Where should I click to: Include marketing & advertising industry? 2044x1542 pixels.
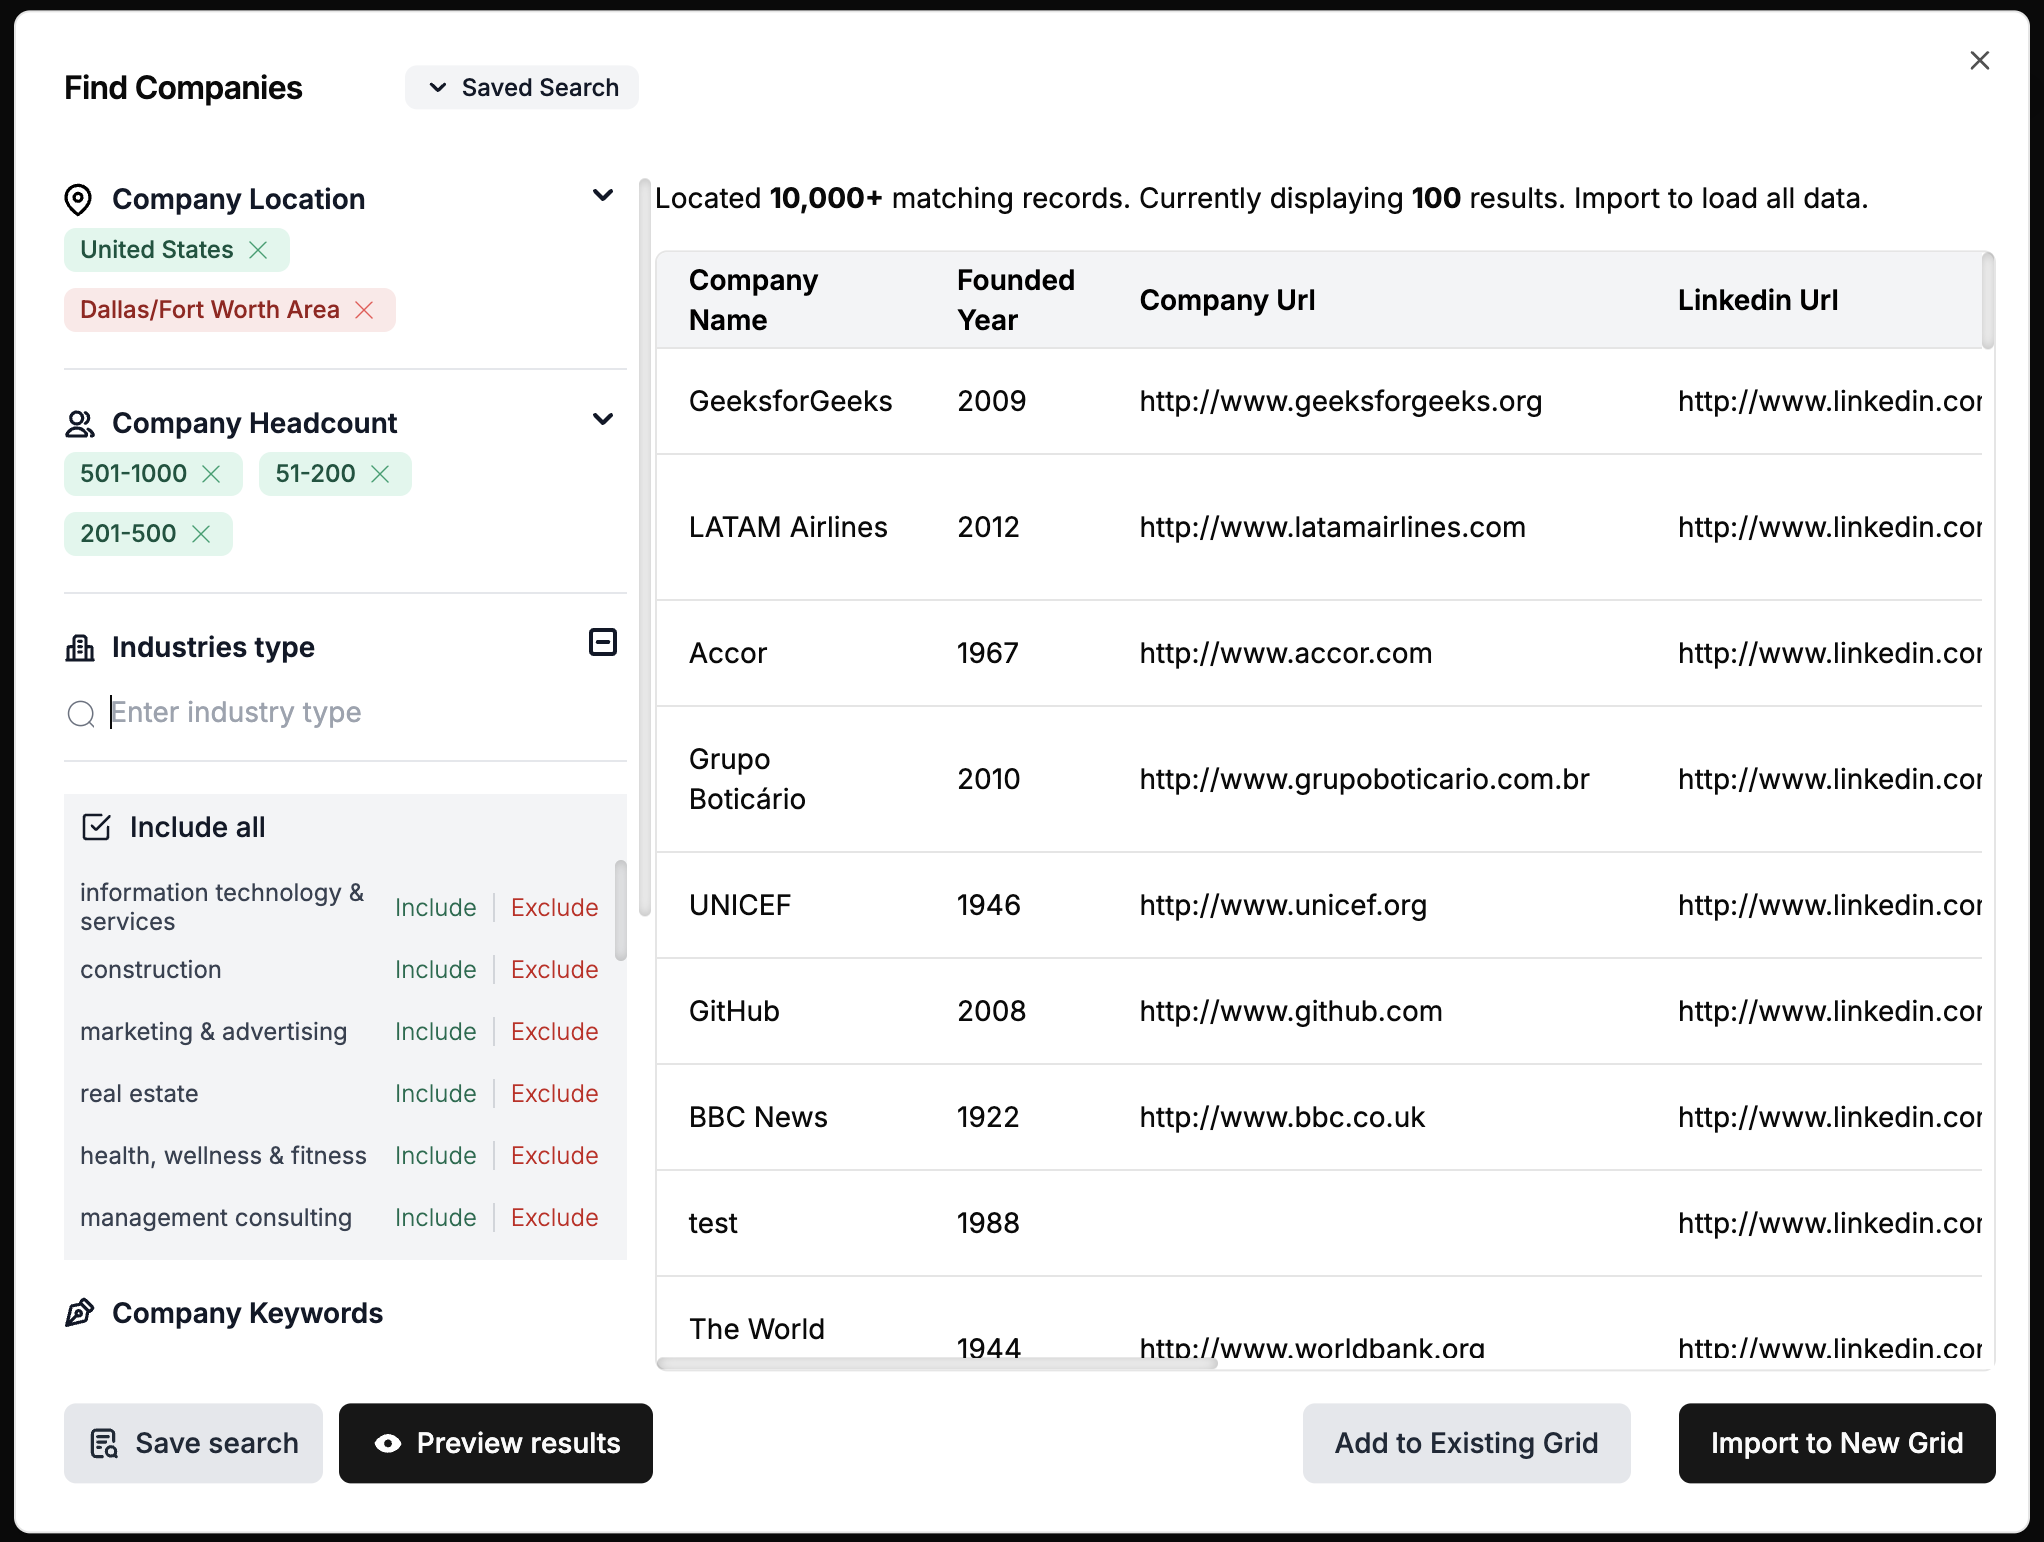(x=436, y=1031)
